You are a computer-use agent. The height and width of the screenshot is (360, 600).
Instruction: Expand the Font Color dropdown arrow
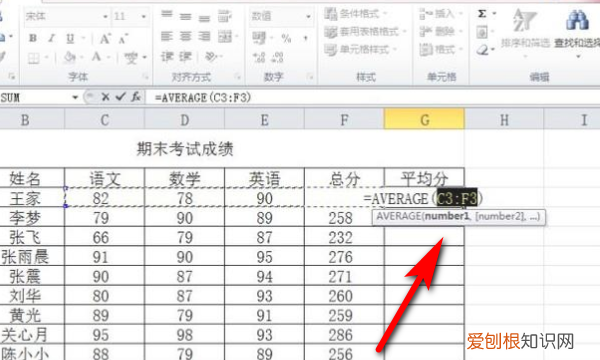point(109,58)
